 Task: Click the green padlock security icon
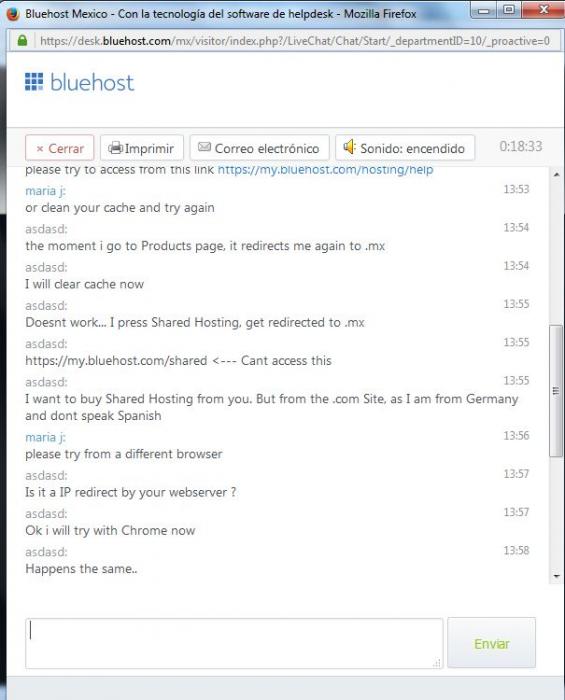point(22,41)
